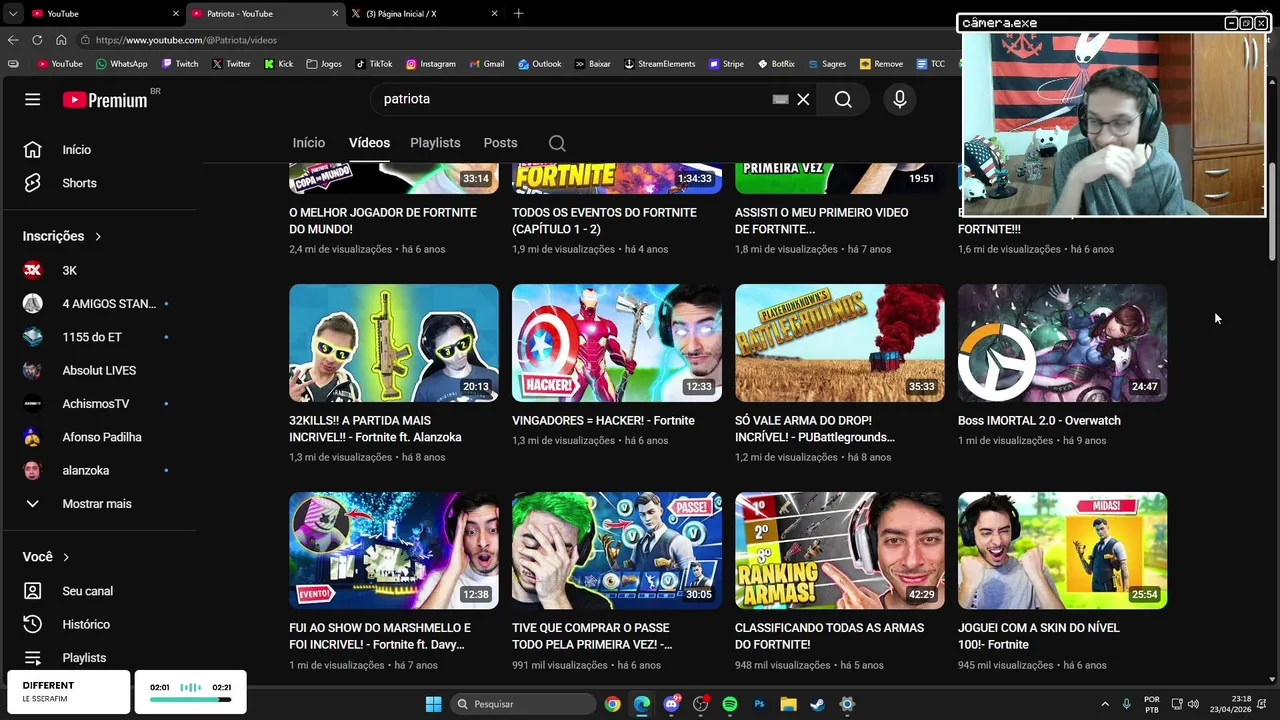Close the Patriota - YouTube tab
Viewport: 1280px width, 720px height.
coord(335,14)
